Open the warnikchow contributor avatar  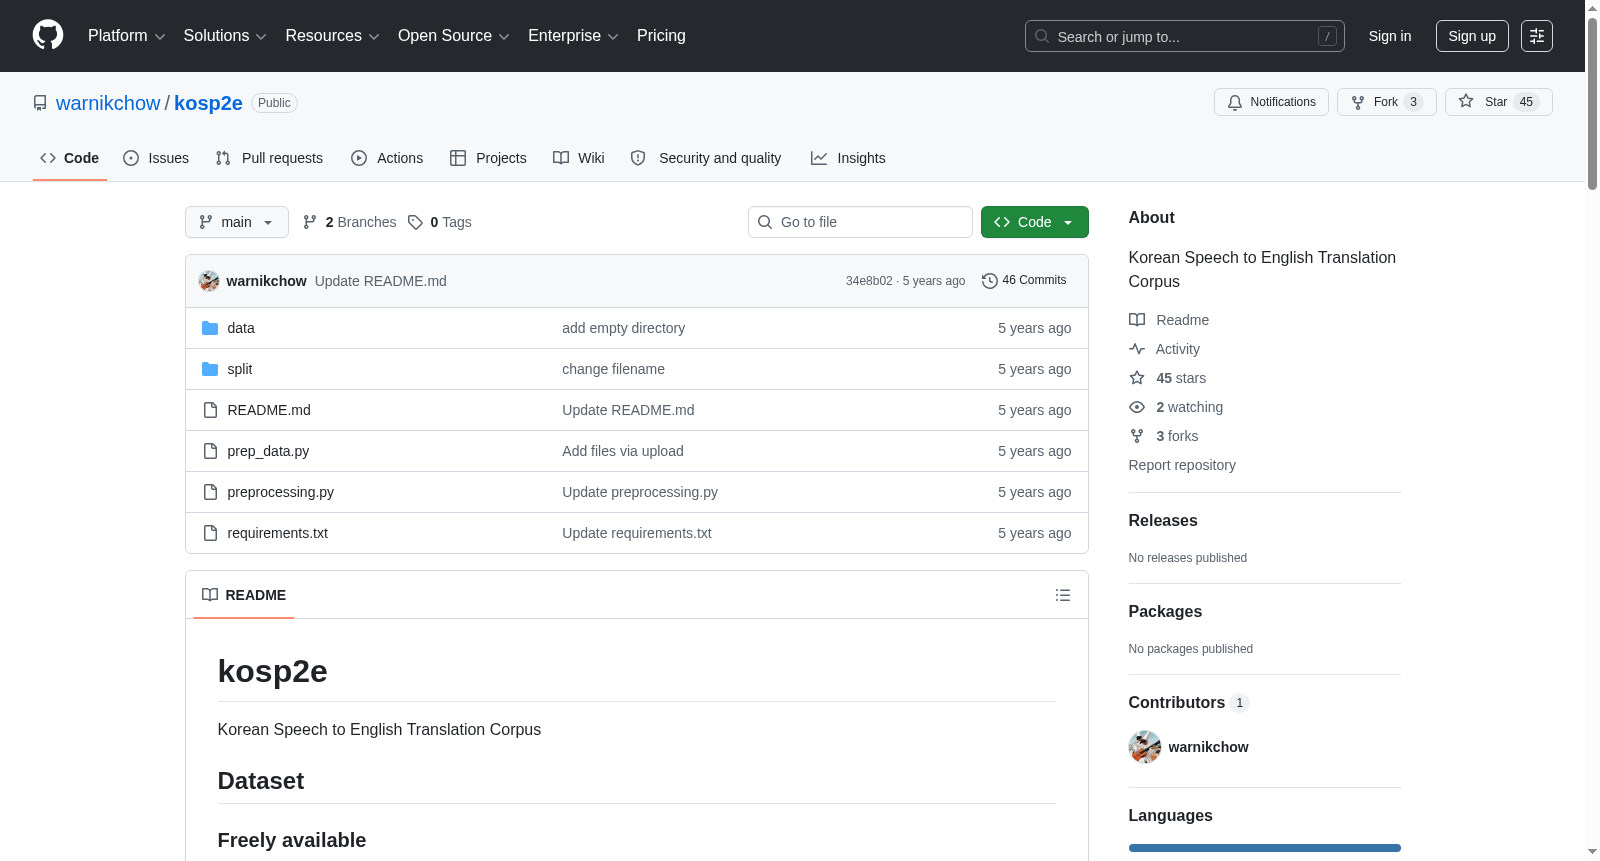[1145, 747]
